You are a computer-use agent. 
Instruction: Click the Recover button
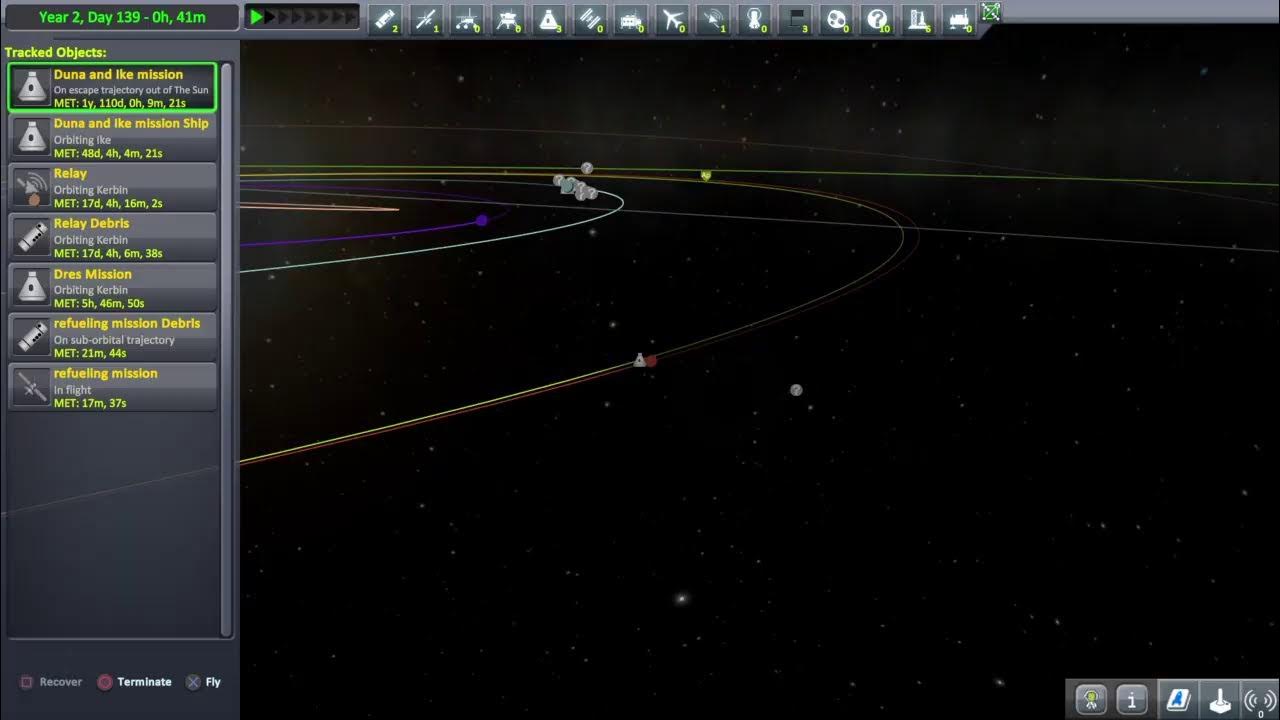pyautogui.click(x=51, y=682)
